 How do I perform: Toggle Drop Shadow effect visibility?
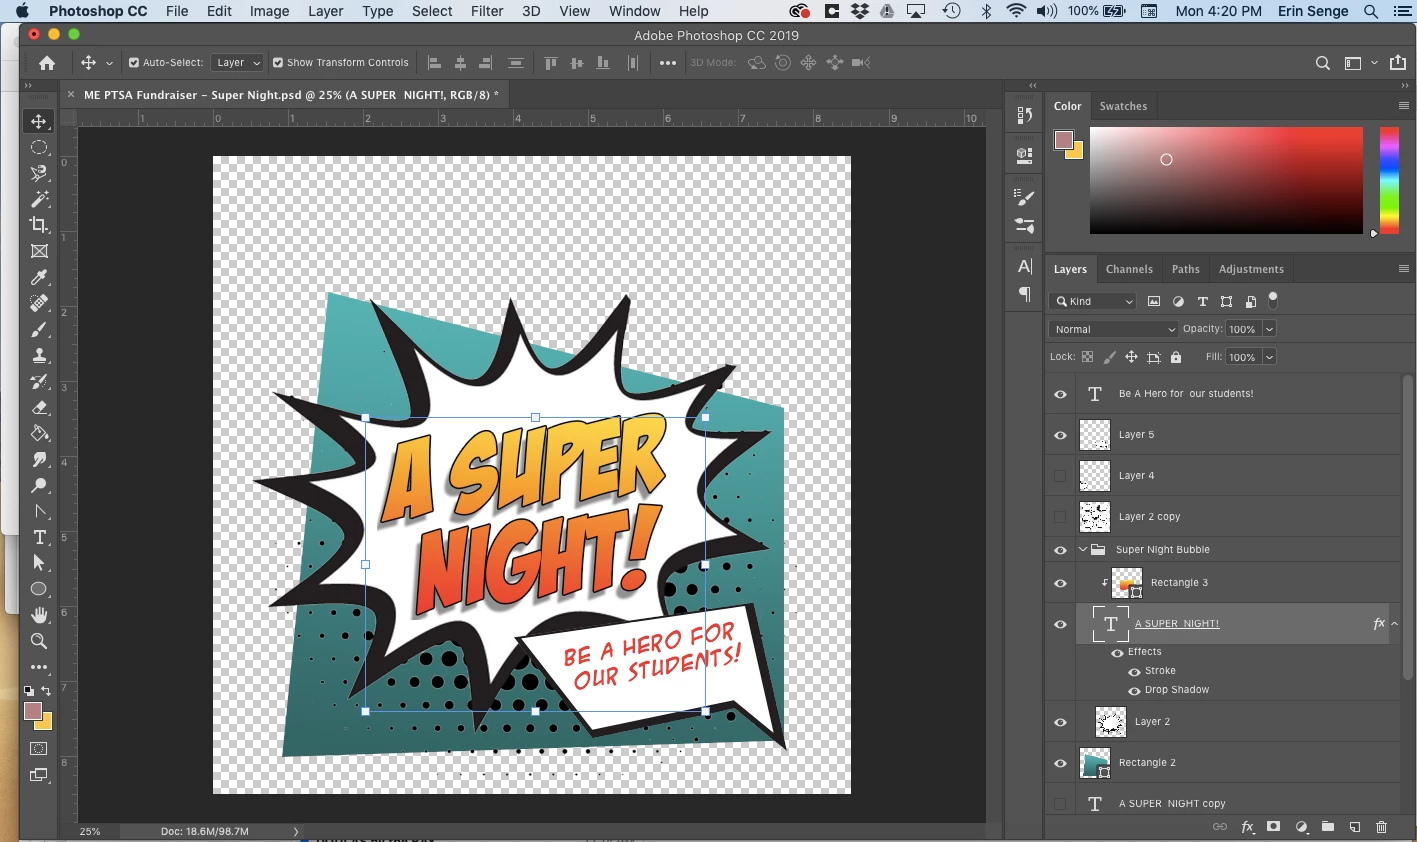1134,690
